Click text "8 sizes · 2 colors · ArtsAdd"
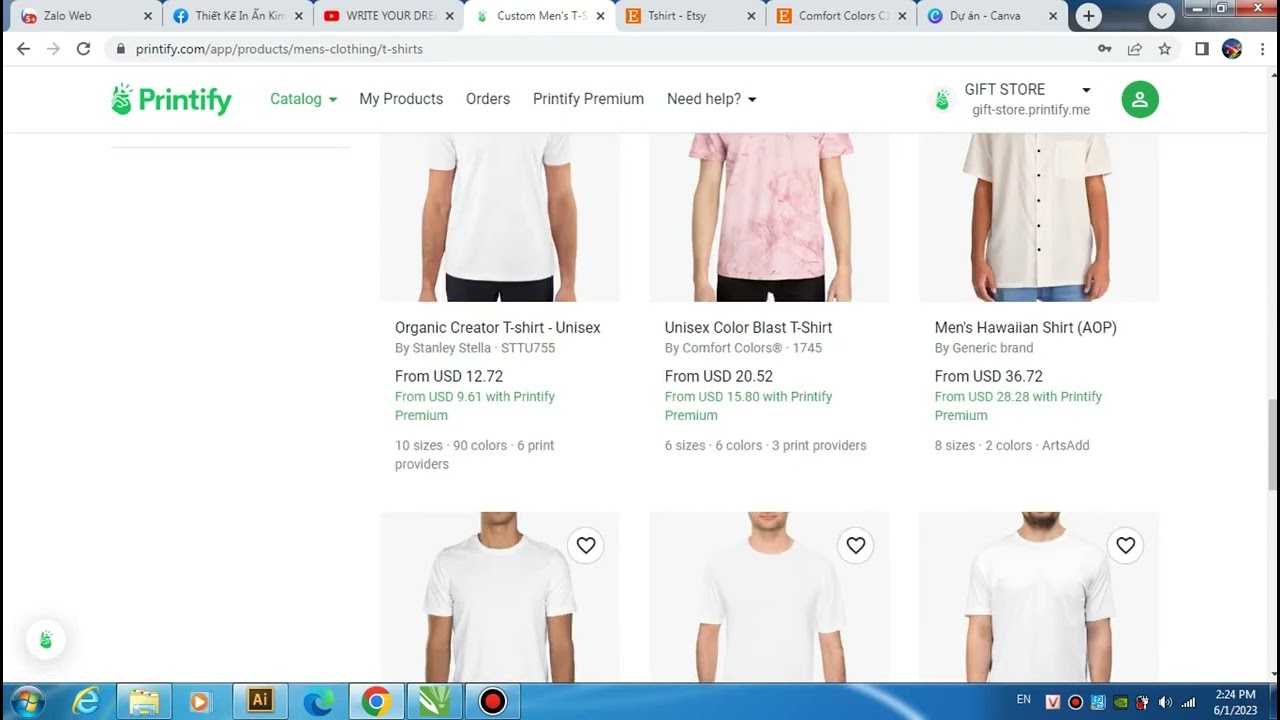The width and height of the screenshot is (1280, 720). point(1012,445)
